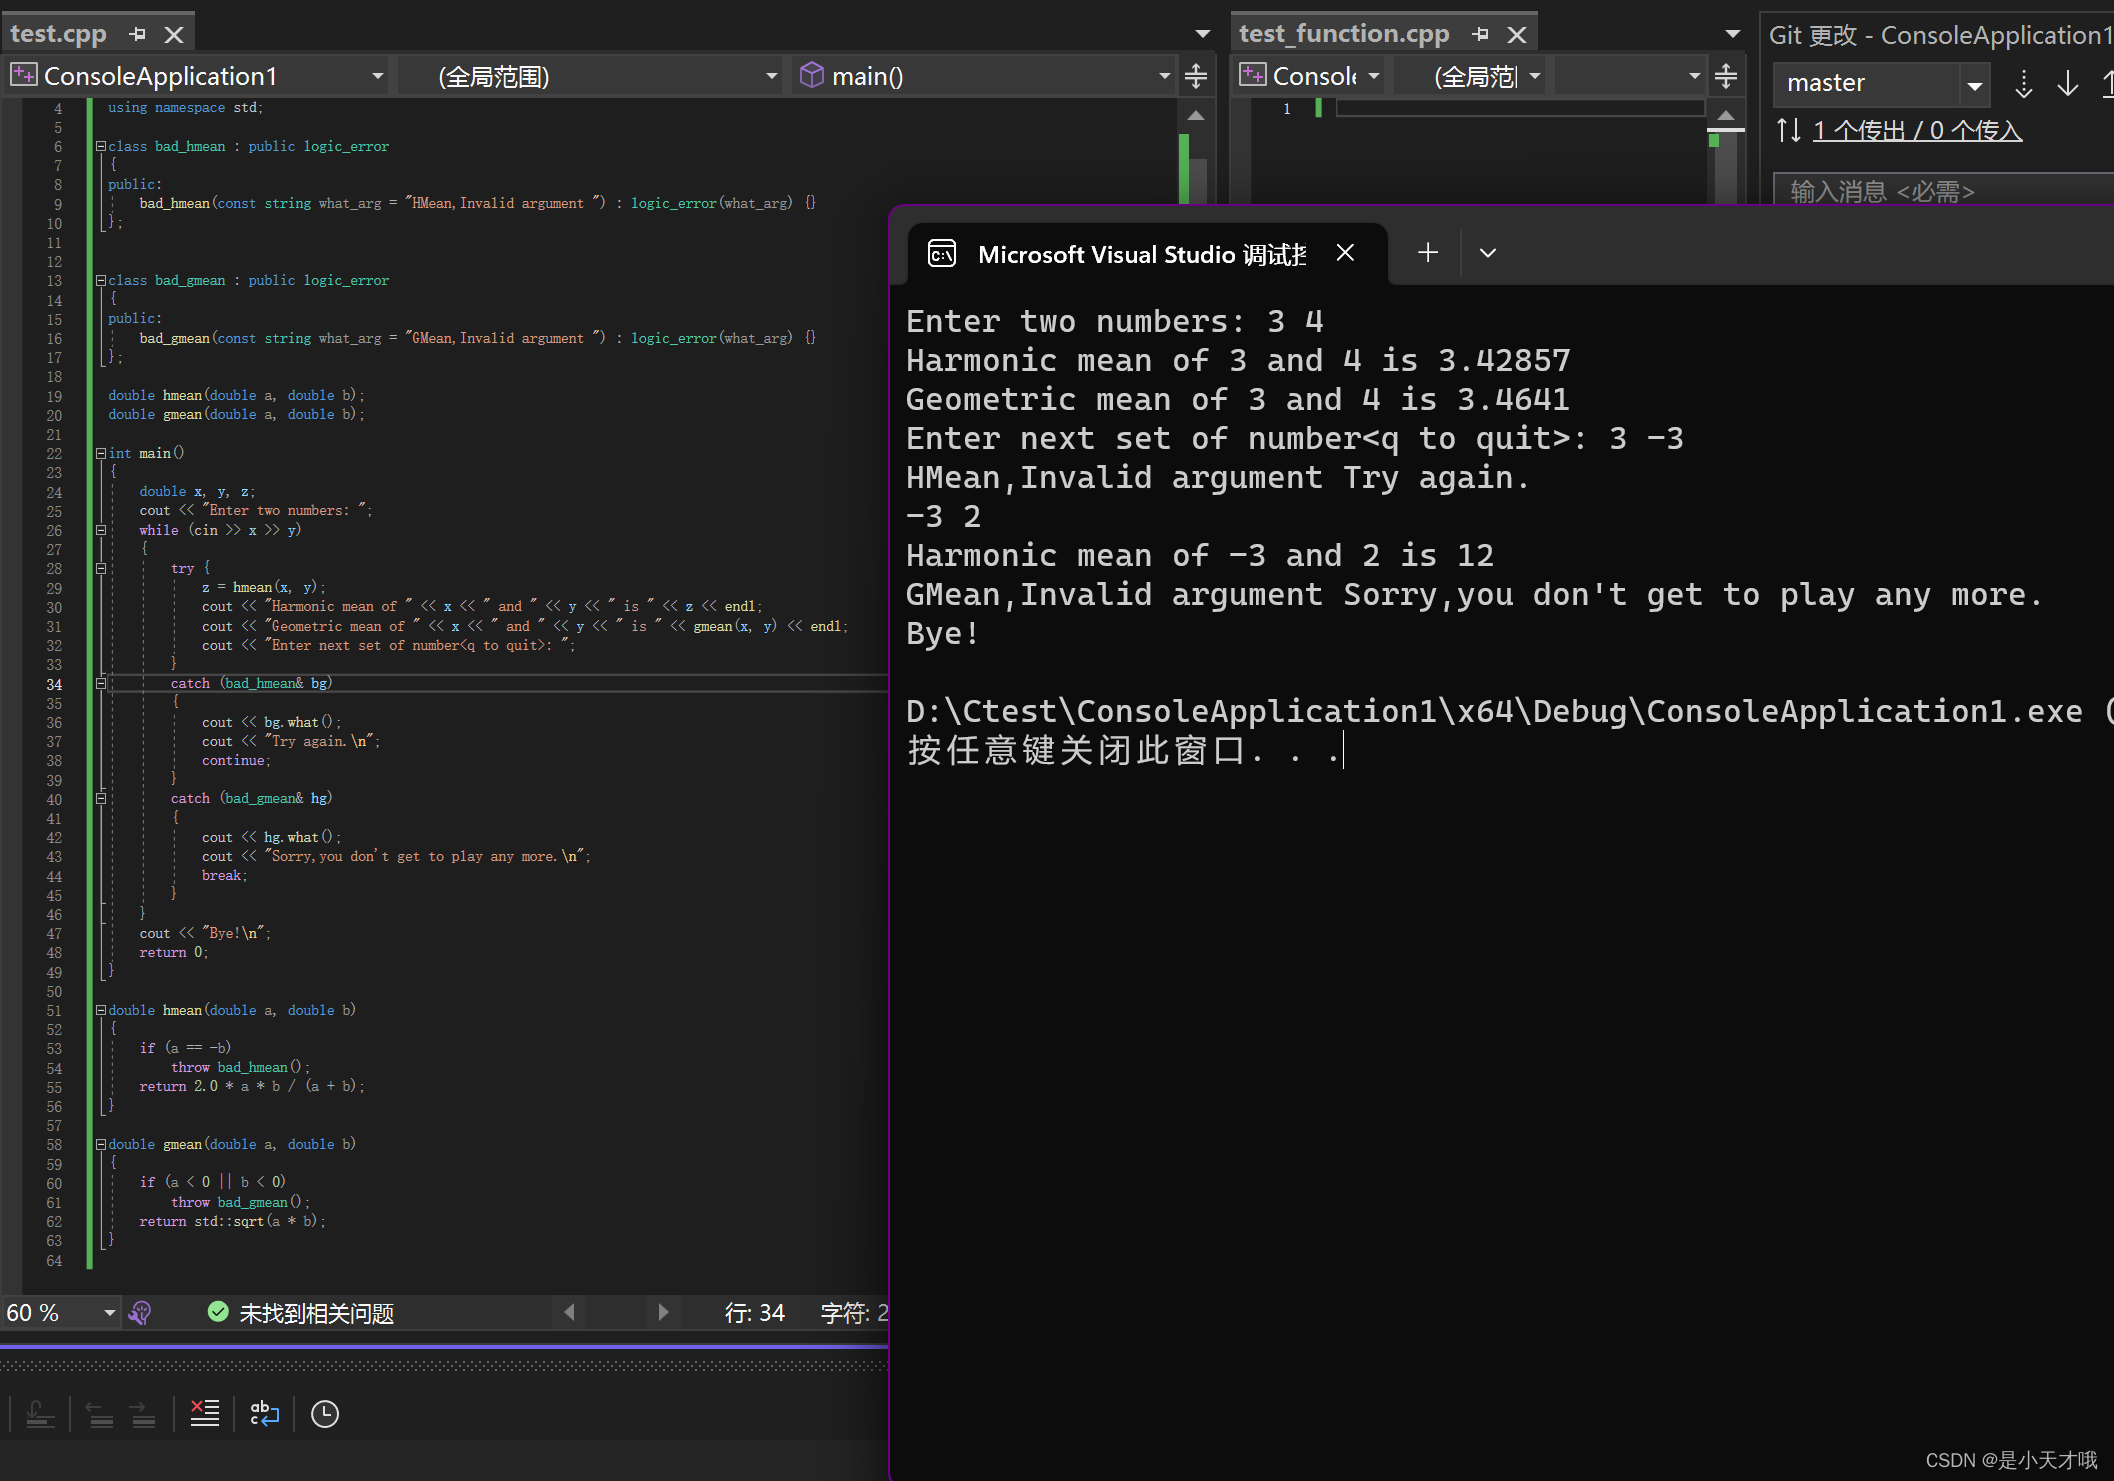Viewport: 2114px width, 1481px height.
Task: Click the terminal console icon
Action: (x=942, y=254)
